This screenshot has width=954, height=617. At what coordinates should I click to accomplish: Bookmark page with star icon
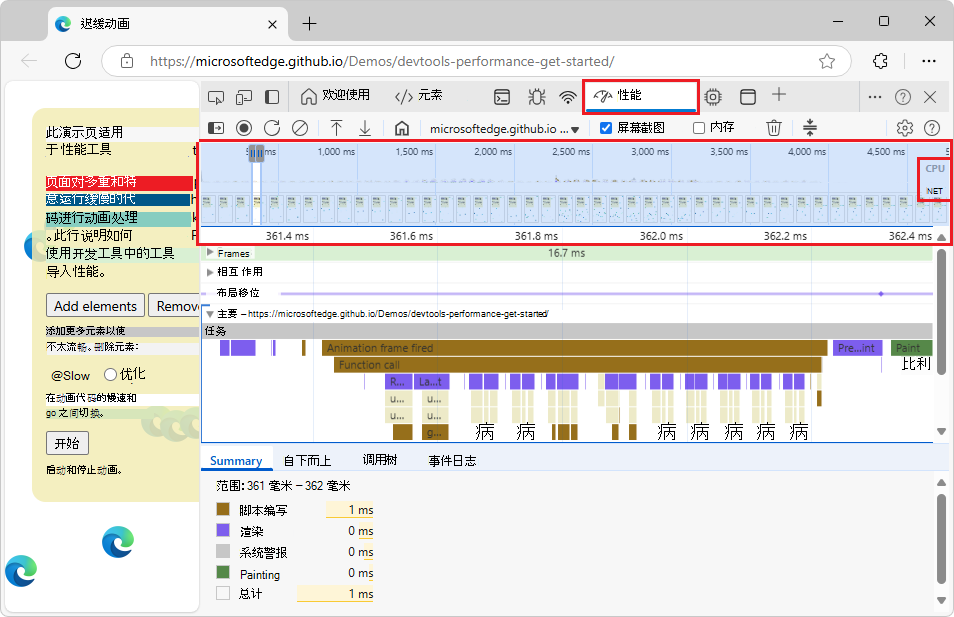pyautogui.click(x=827, y=61)
